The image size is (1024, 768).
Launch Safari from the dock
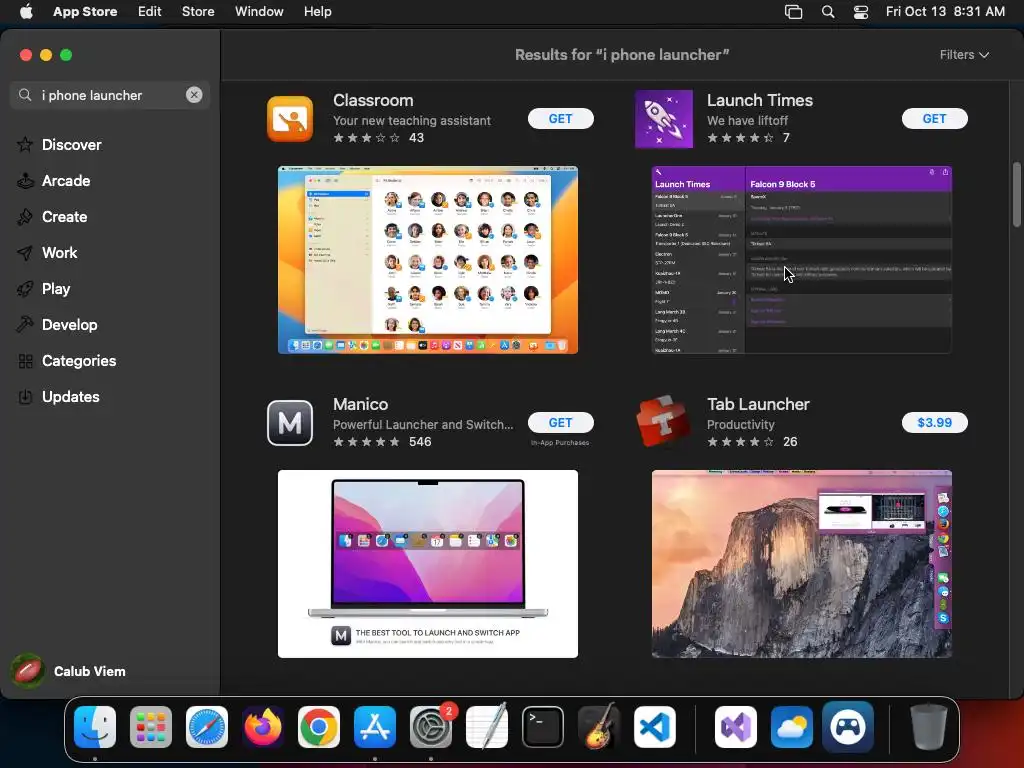pos(207,727)
